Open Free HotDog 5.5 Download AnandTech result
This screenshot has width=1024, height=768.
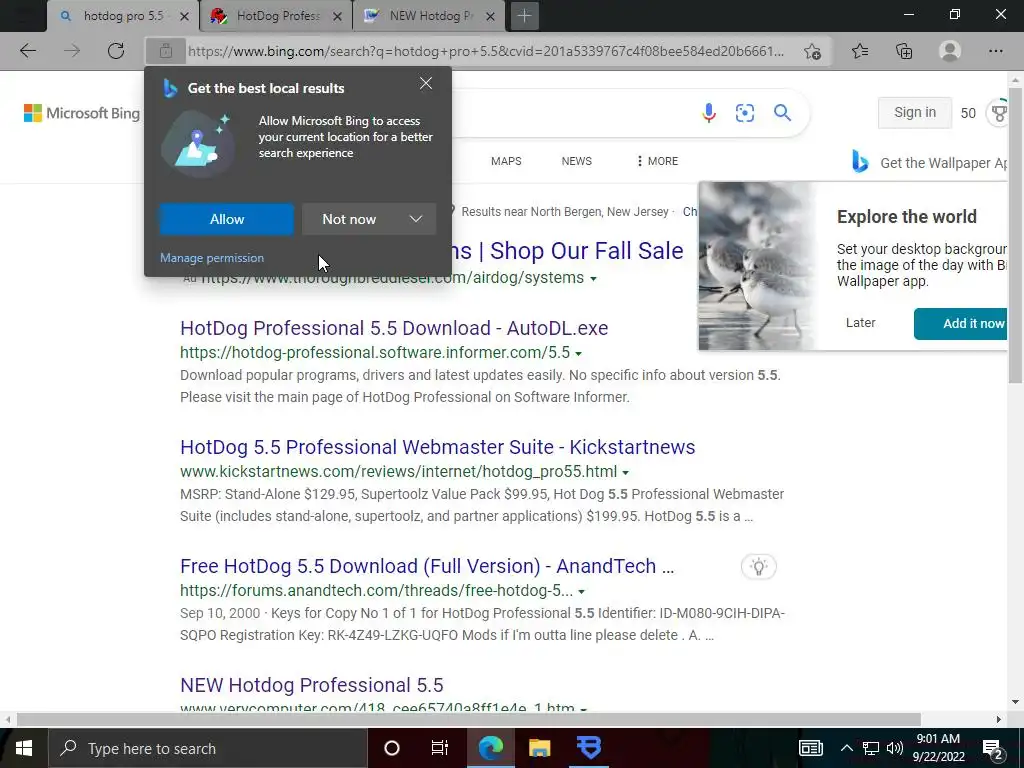427,566
